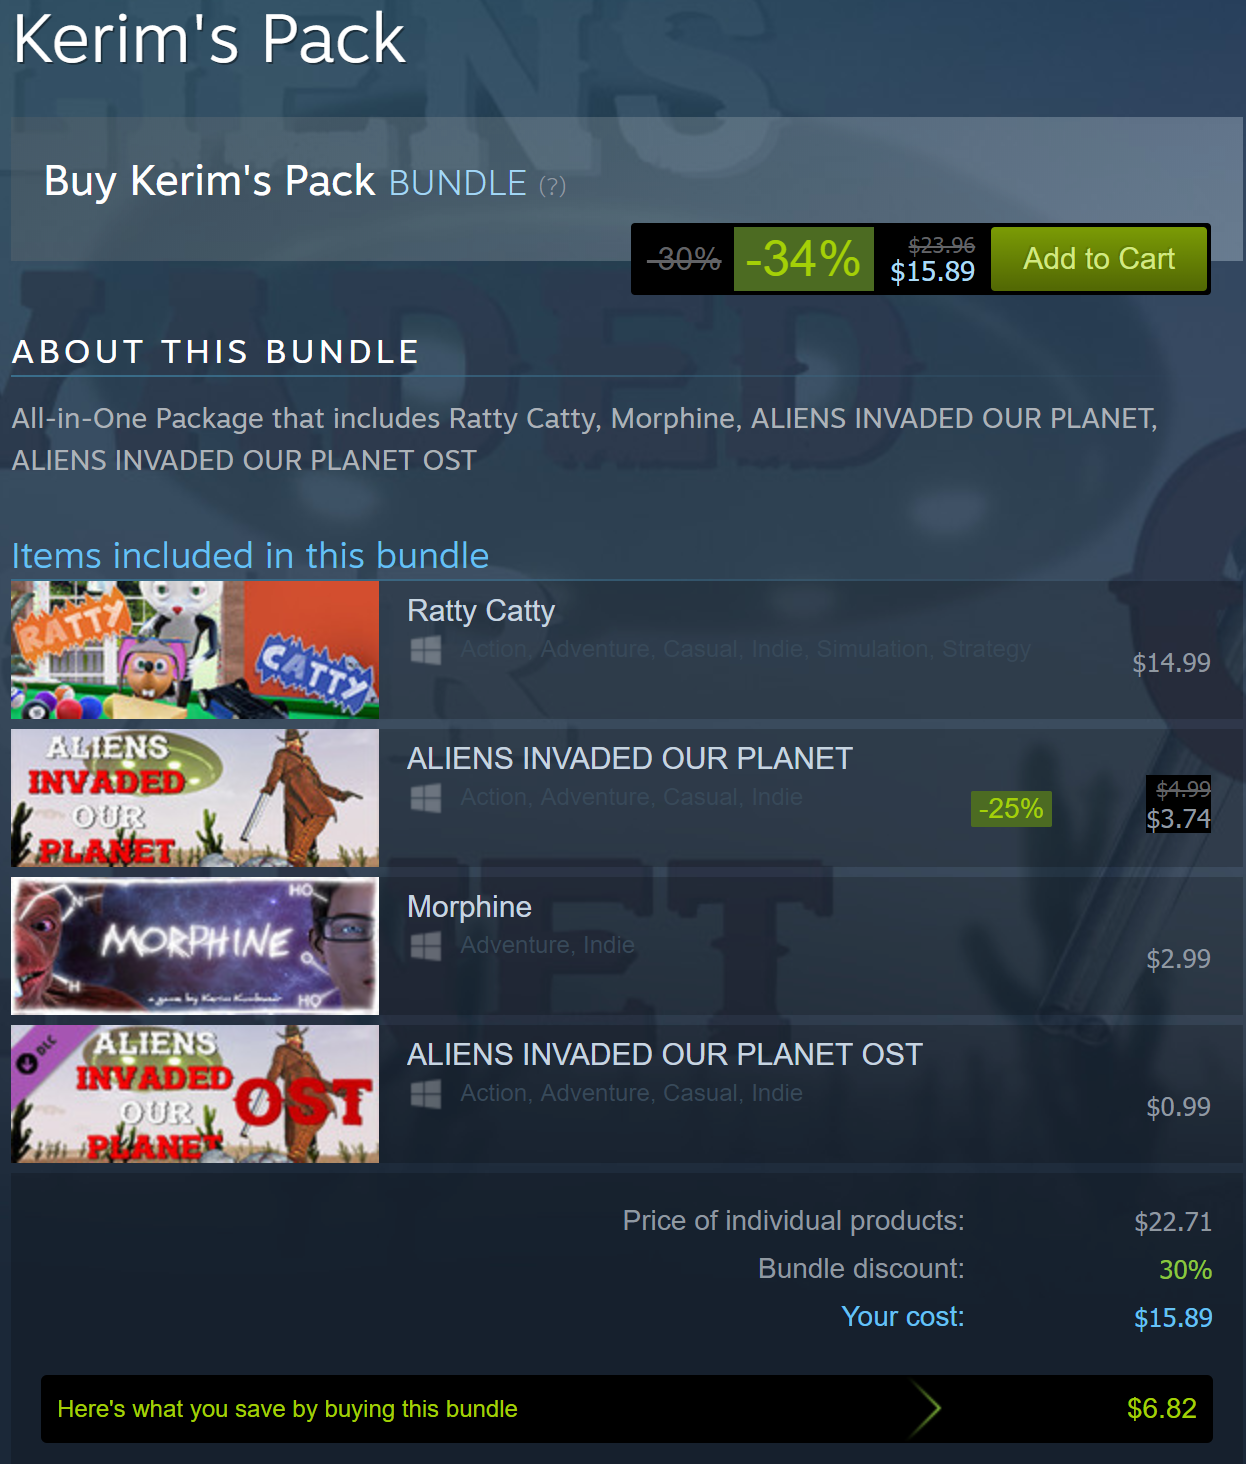The width and height of the screenshot is (1246, 1464).
Task: Click the Windows icon under Ratty Catty
Action: [x=426, y=650]
